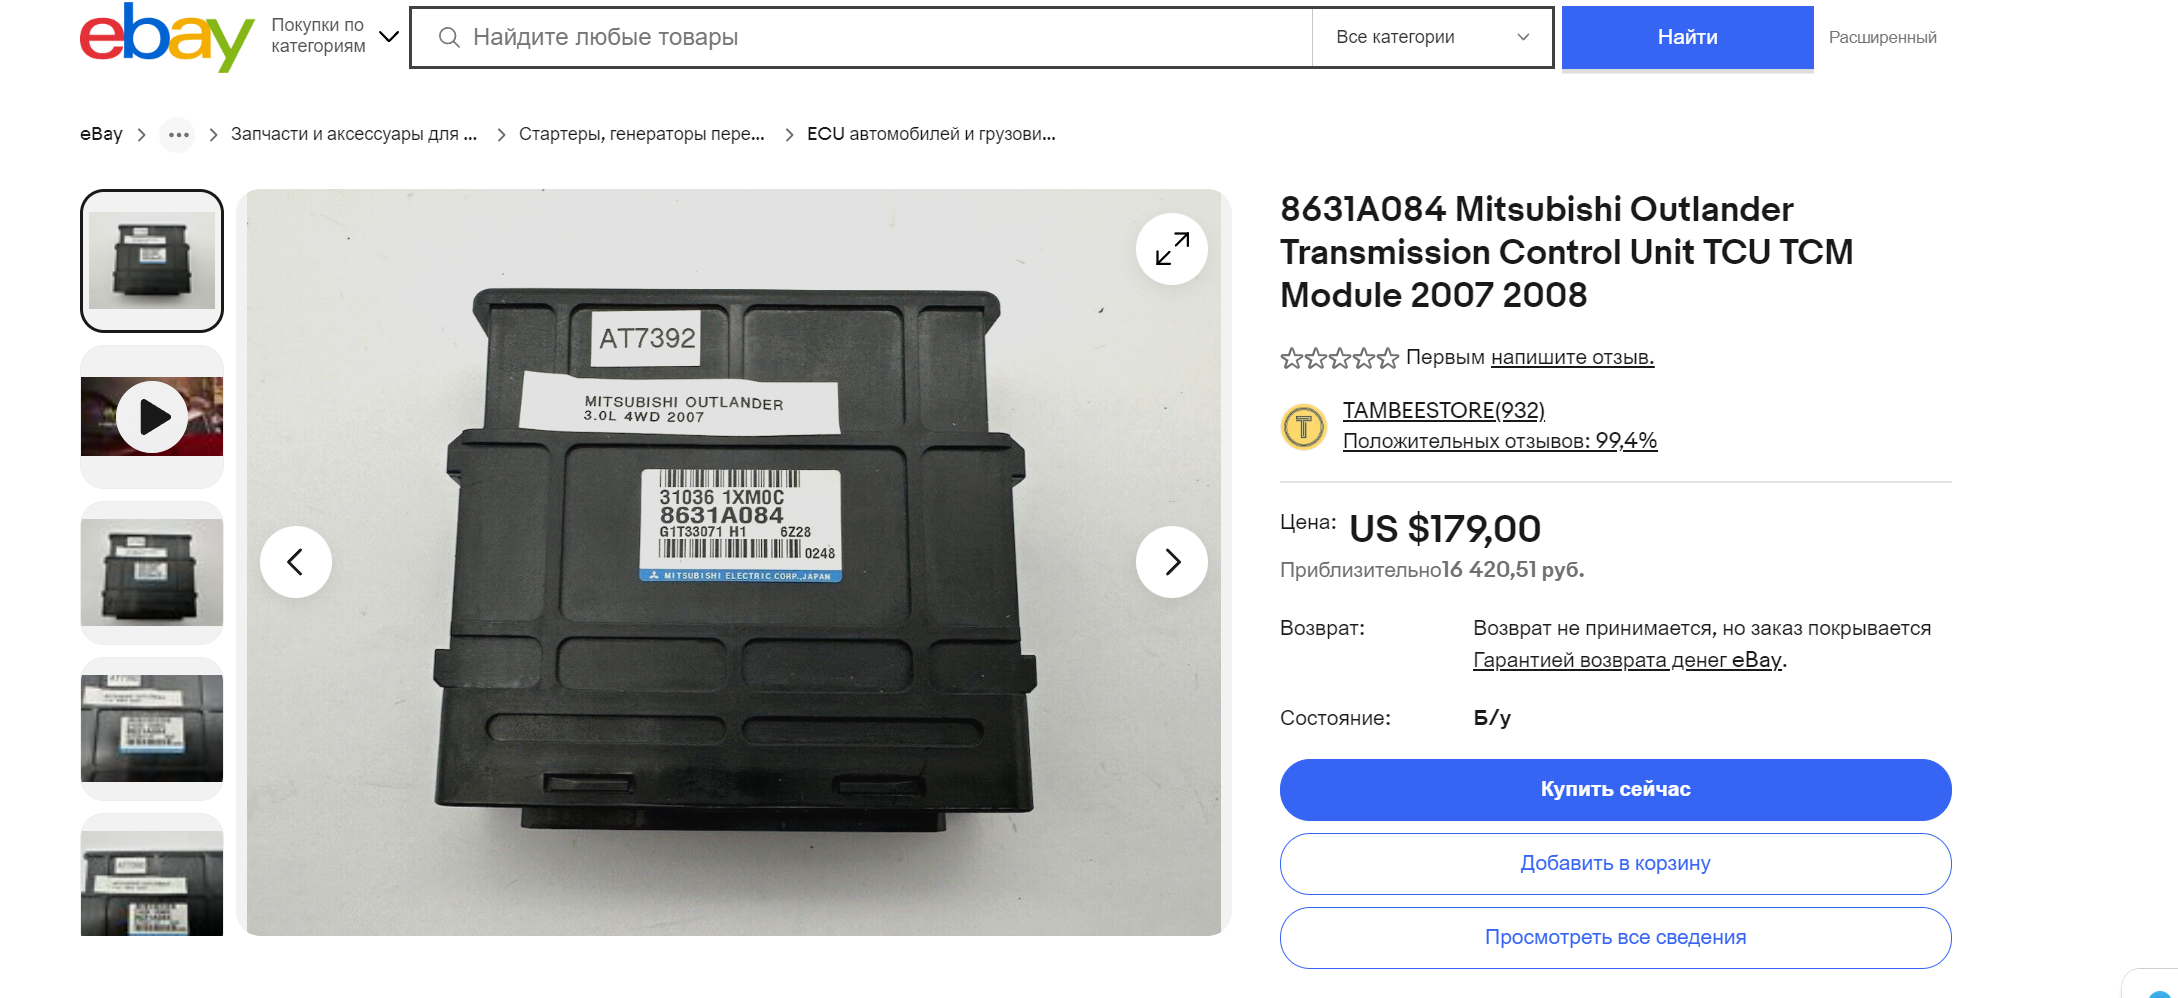Click the eBay logo
Screen dimensions: 2178x998
(166, 37)
